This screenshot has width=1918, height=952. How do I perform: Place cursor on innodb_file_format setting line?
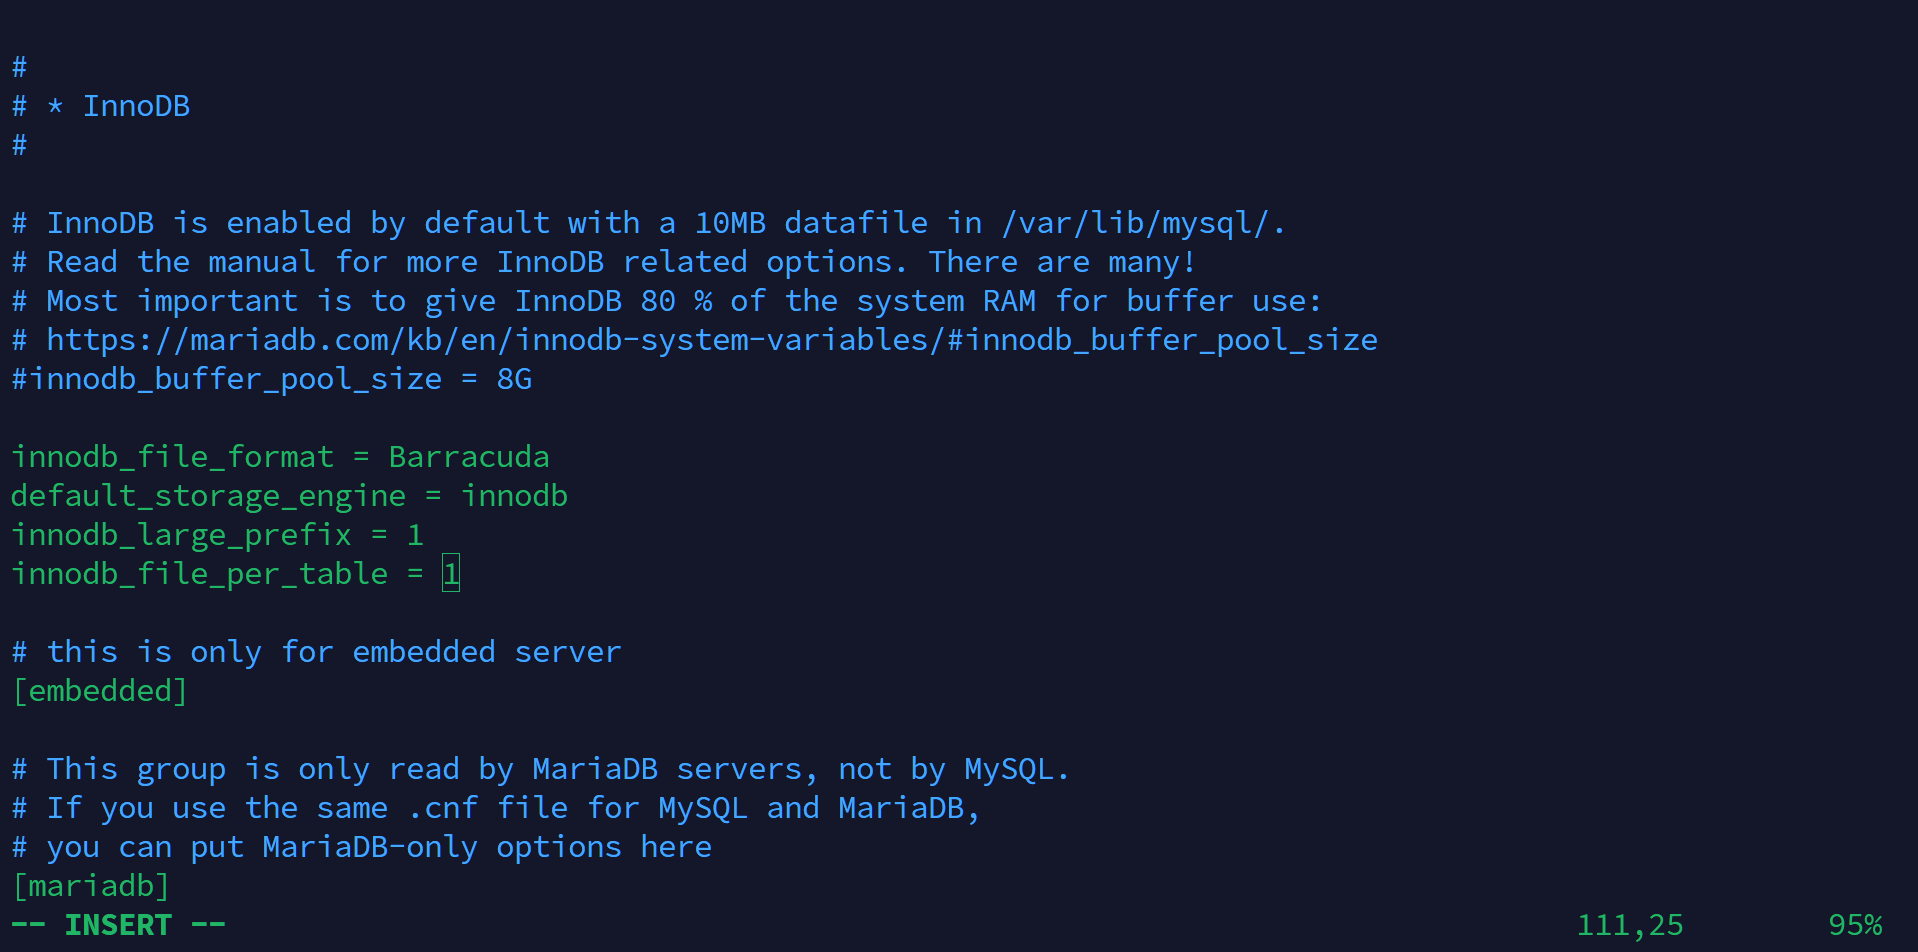[x=280, y=457]
